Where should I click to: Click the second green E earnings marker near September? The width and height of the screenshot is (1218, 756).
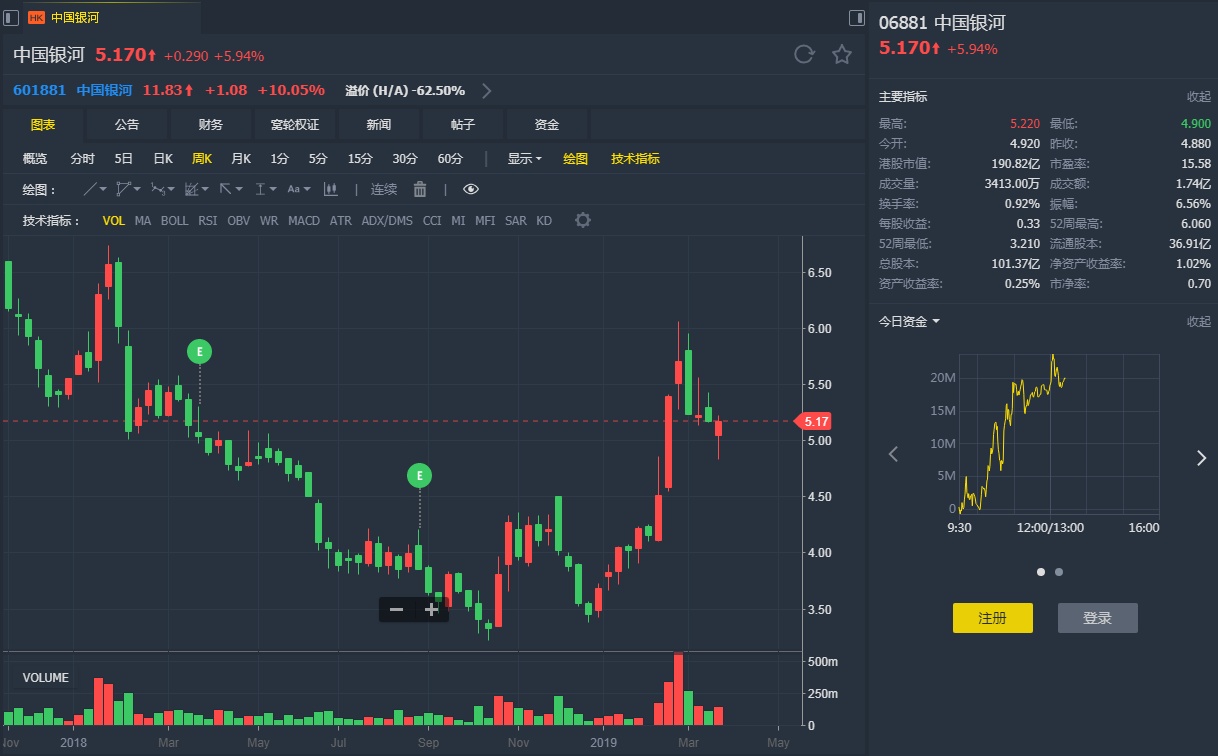[x=419, y=476]
